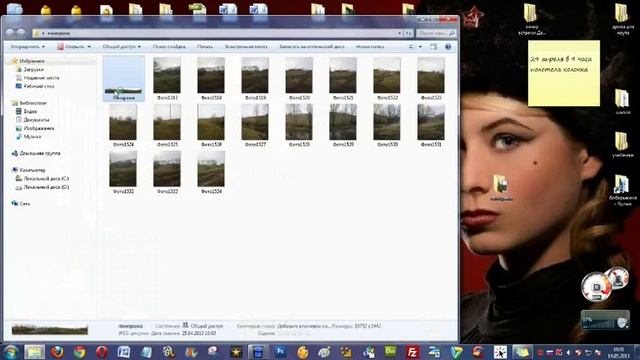Open Рабочий стол in sidebar
Image resolution: width=640 pixels, height=360 pixels.
coord(35,86)
